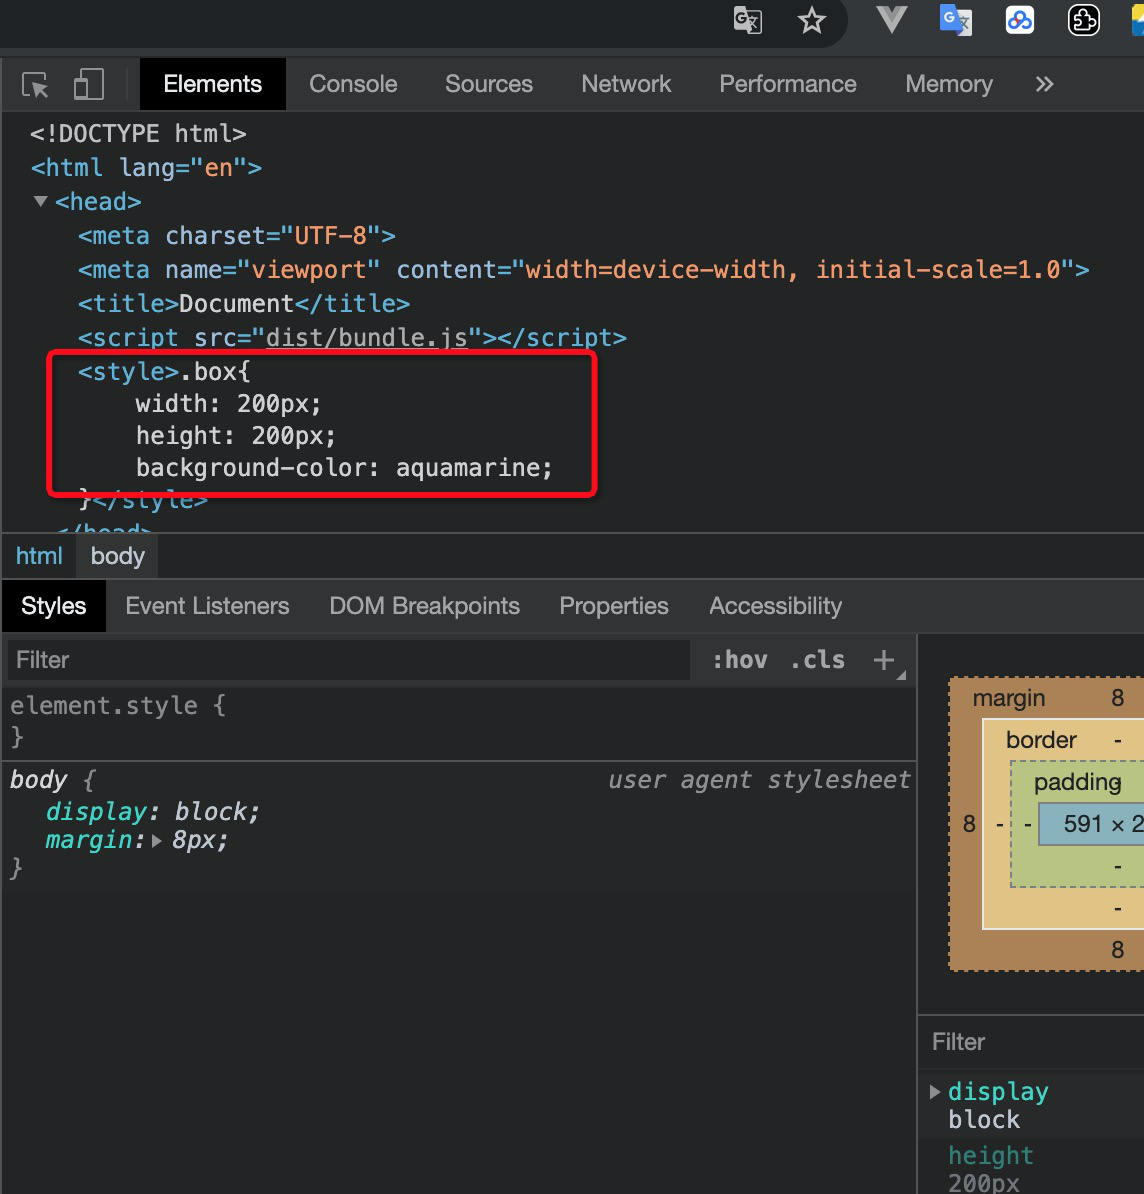Activate the inspect element picker
Image resolution: width=1144 pixels, height=1194 pixels.
point(36,85)
